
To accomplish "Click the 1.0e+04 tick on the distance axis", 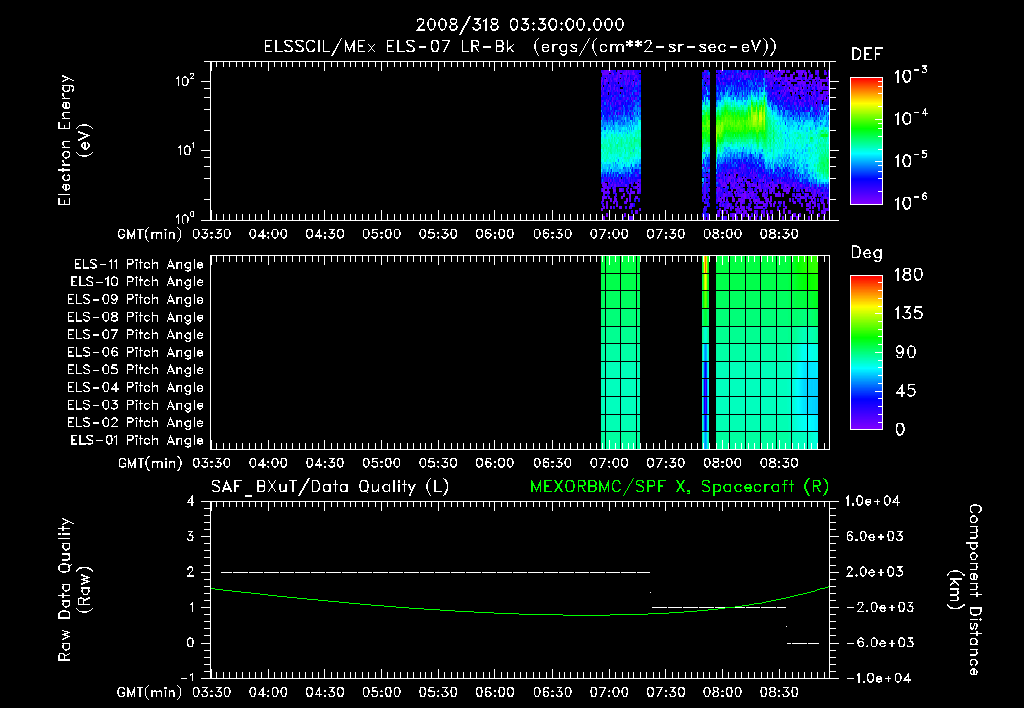I will 872,502.
